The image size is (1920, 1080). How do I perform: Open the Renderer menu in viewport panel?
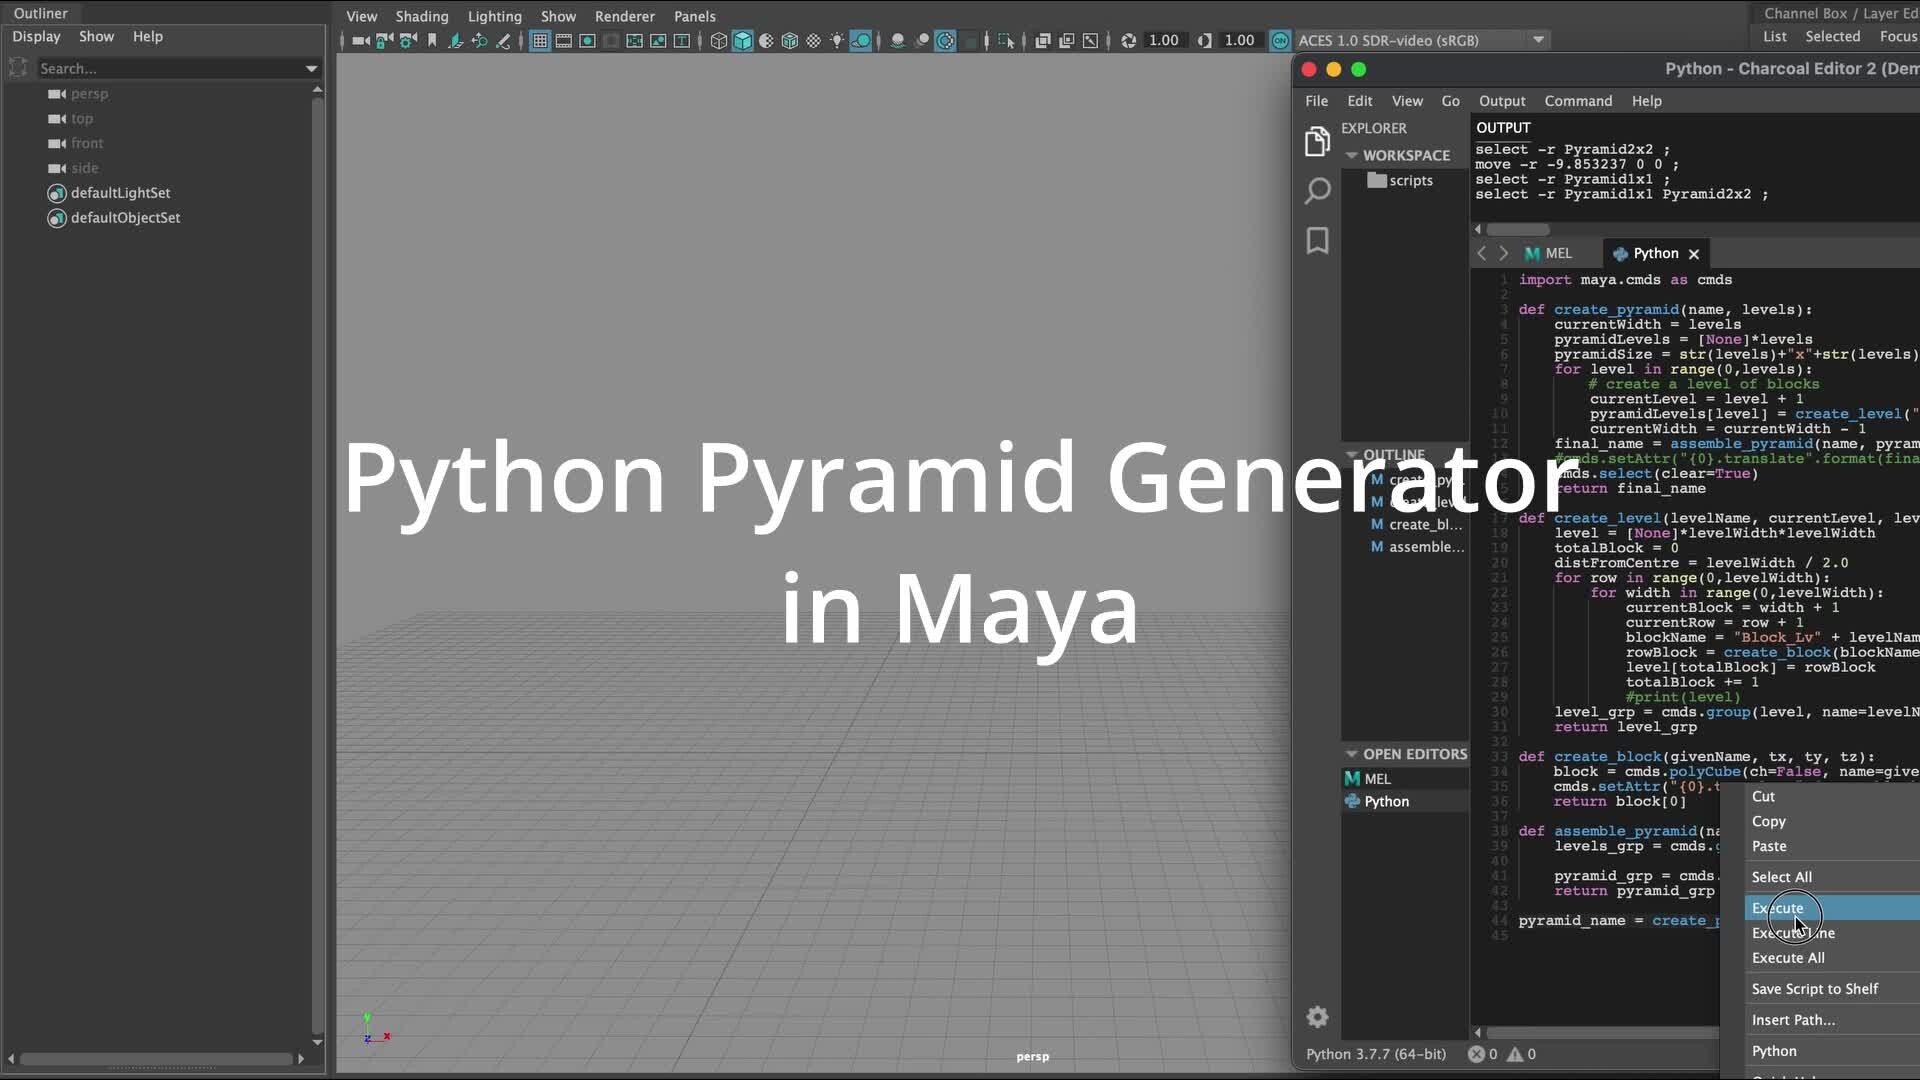625,16
